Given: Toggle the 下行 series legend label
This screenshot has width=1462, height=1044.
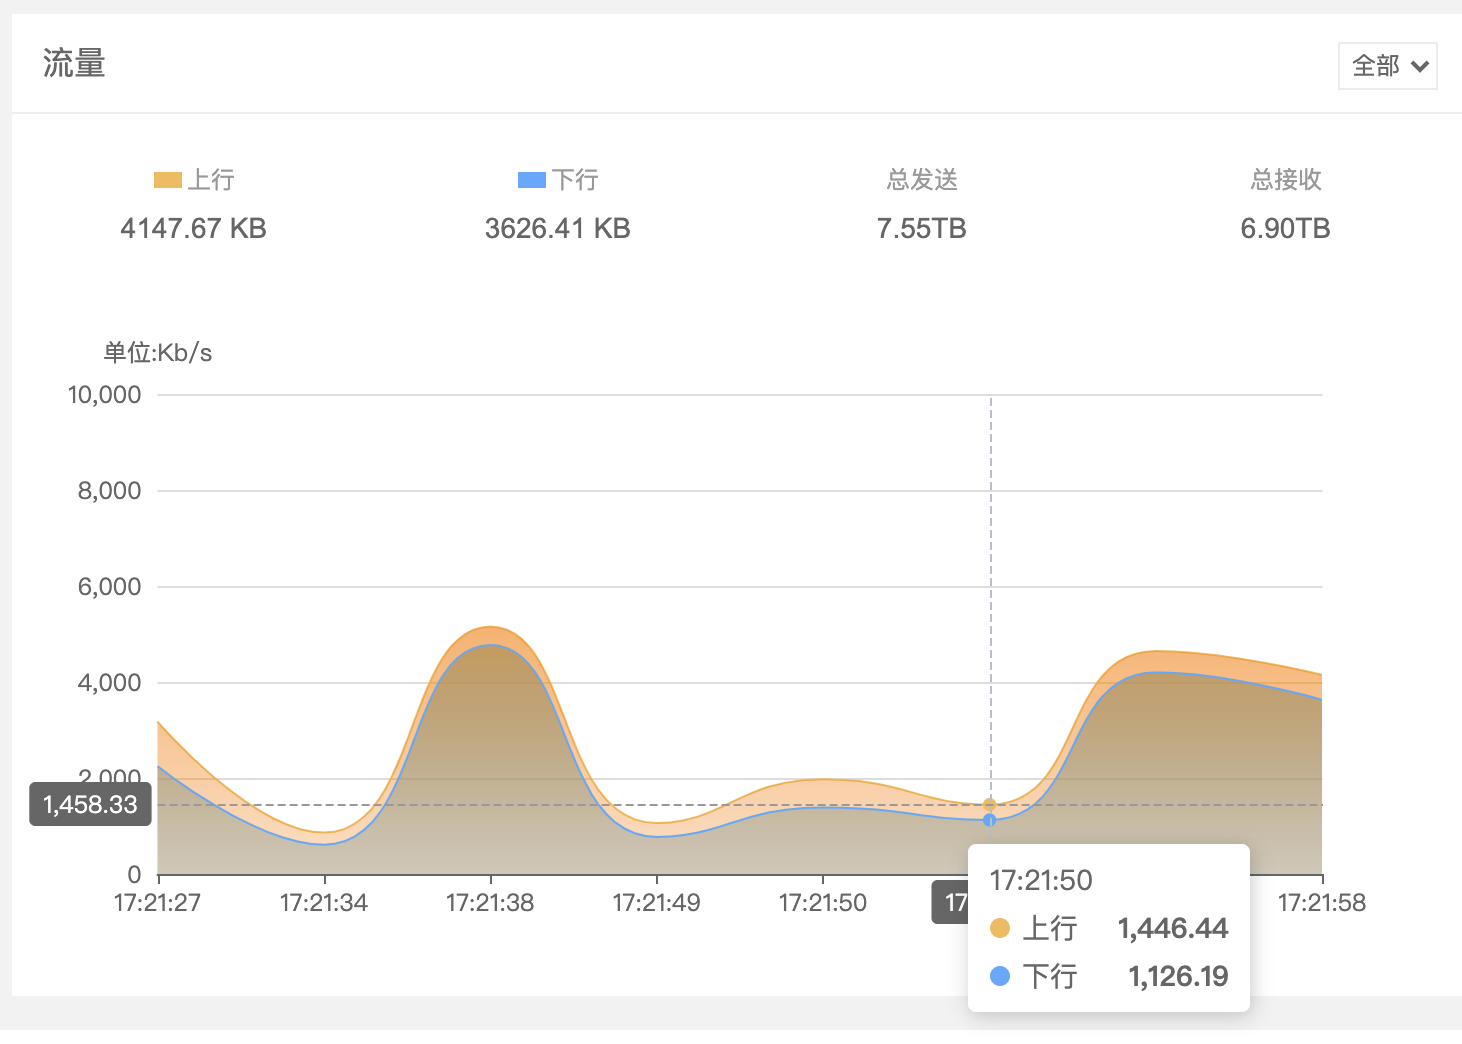Looking at the screenshot, I should [x=575, y=180].
